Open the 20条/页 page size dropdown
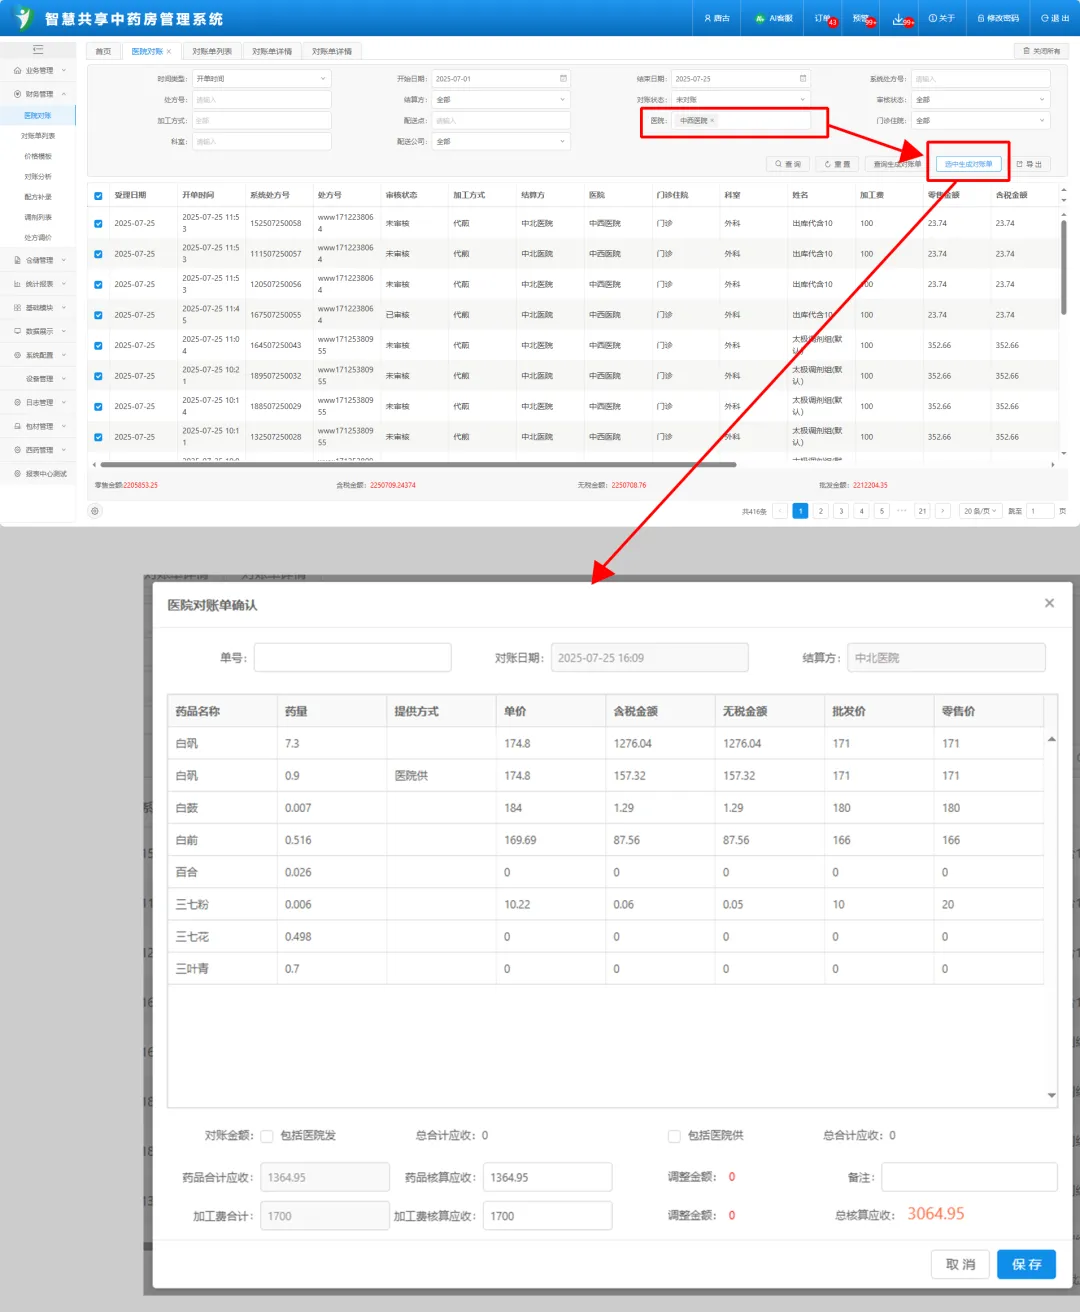 click(979, 511)
